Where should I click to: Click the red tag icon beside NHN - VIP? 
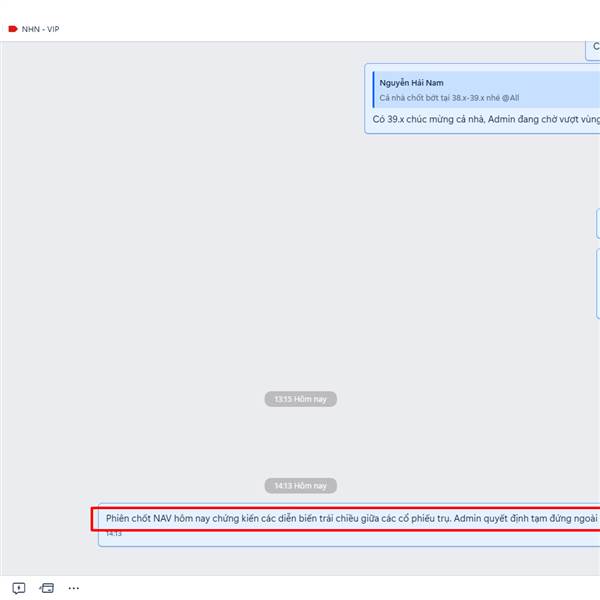pyautogui.click(x=13, y=29)
